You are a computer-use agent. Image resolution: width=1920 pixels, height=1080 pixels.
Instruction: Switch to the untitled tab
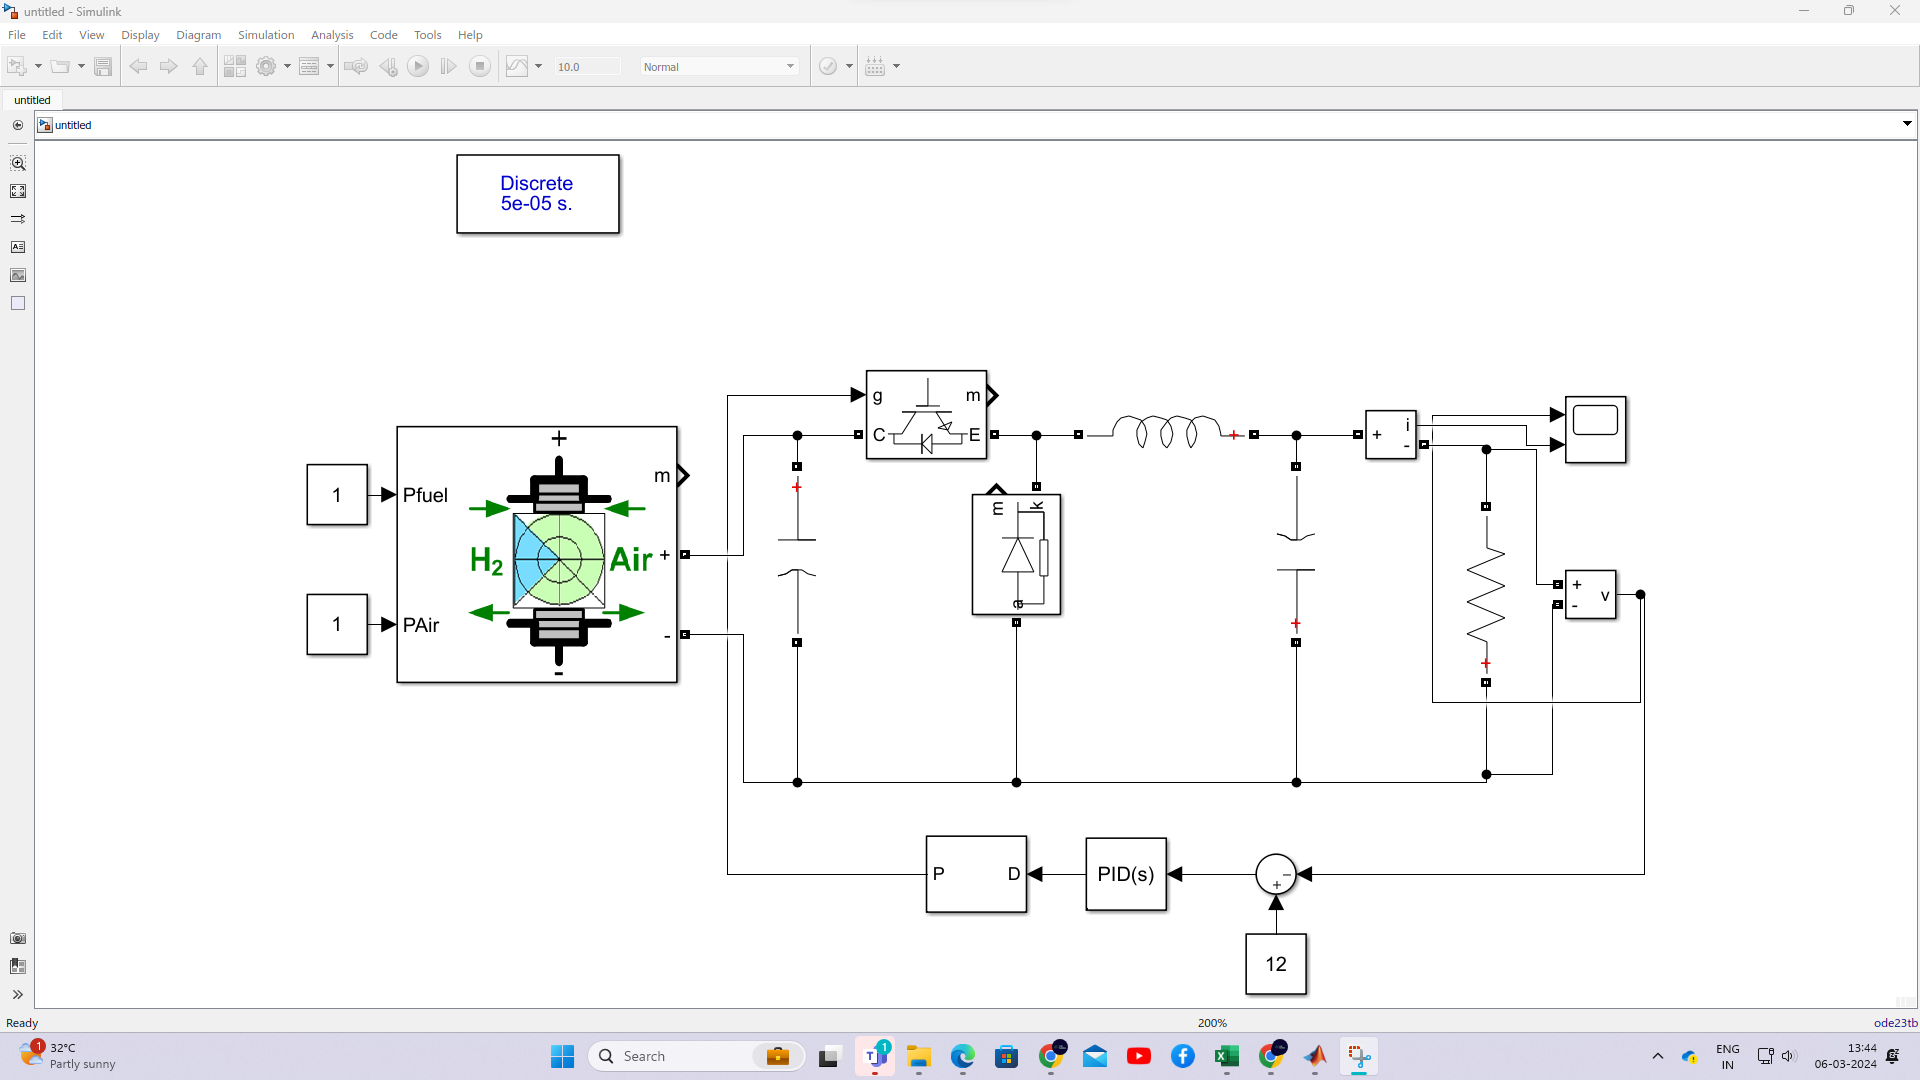(x=32, y=100)
